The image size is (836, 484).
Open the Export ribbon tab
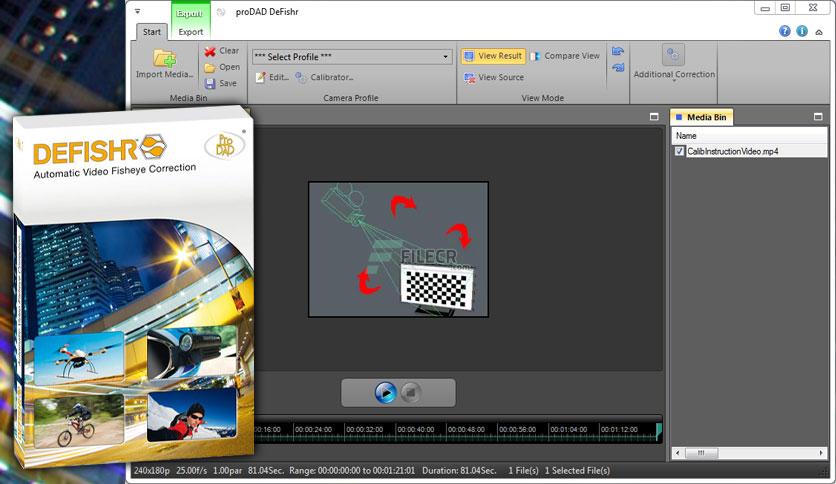pos(190,32)
